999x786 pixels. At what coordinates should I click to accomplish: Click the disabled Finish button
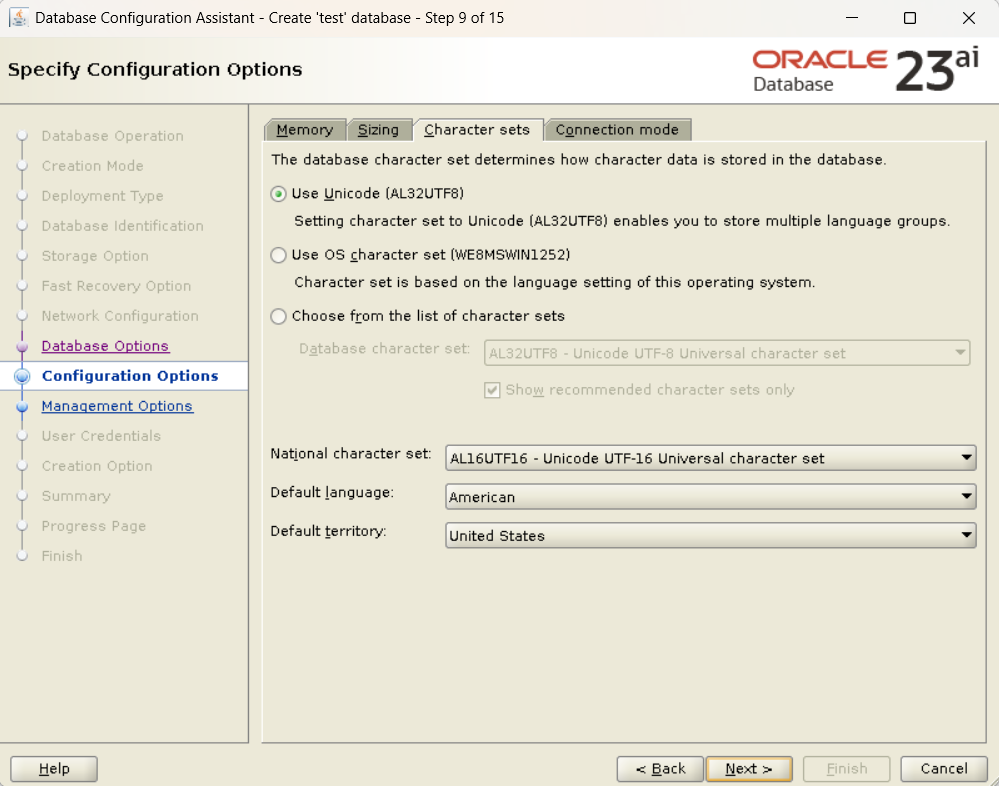847,769
